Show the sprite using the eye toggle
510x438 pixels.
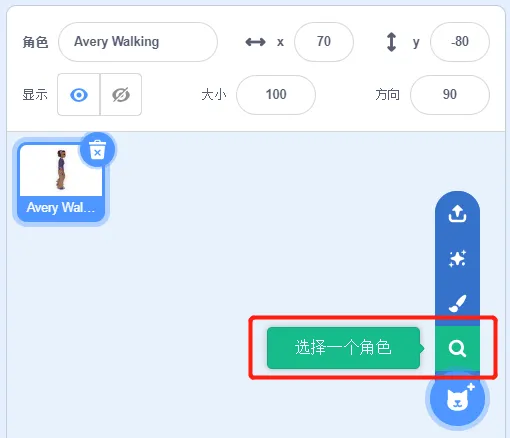click(79, 95)
